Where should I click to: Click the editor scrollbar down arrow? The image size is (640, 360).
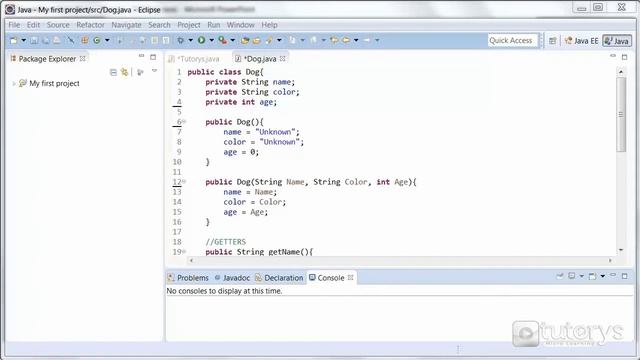[621, 250]
